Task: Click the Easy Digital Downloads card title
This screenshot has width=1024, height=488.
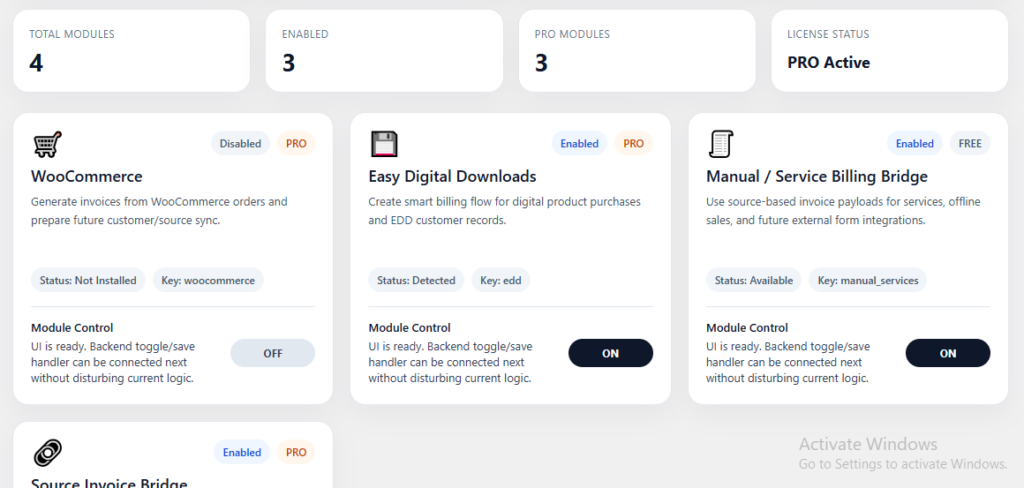Action: [452, 176]
